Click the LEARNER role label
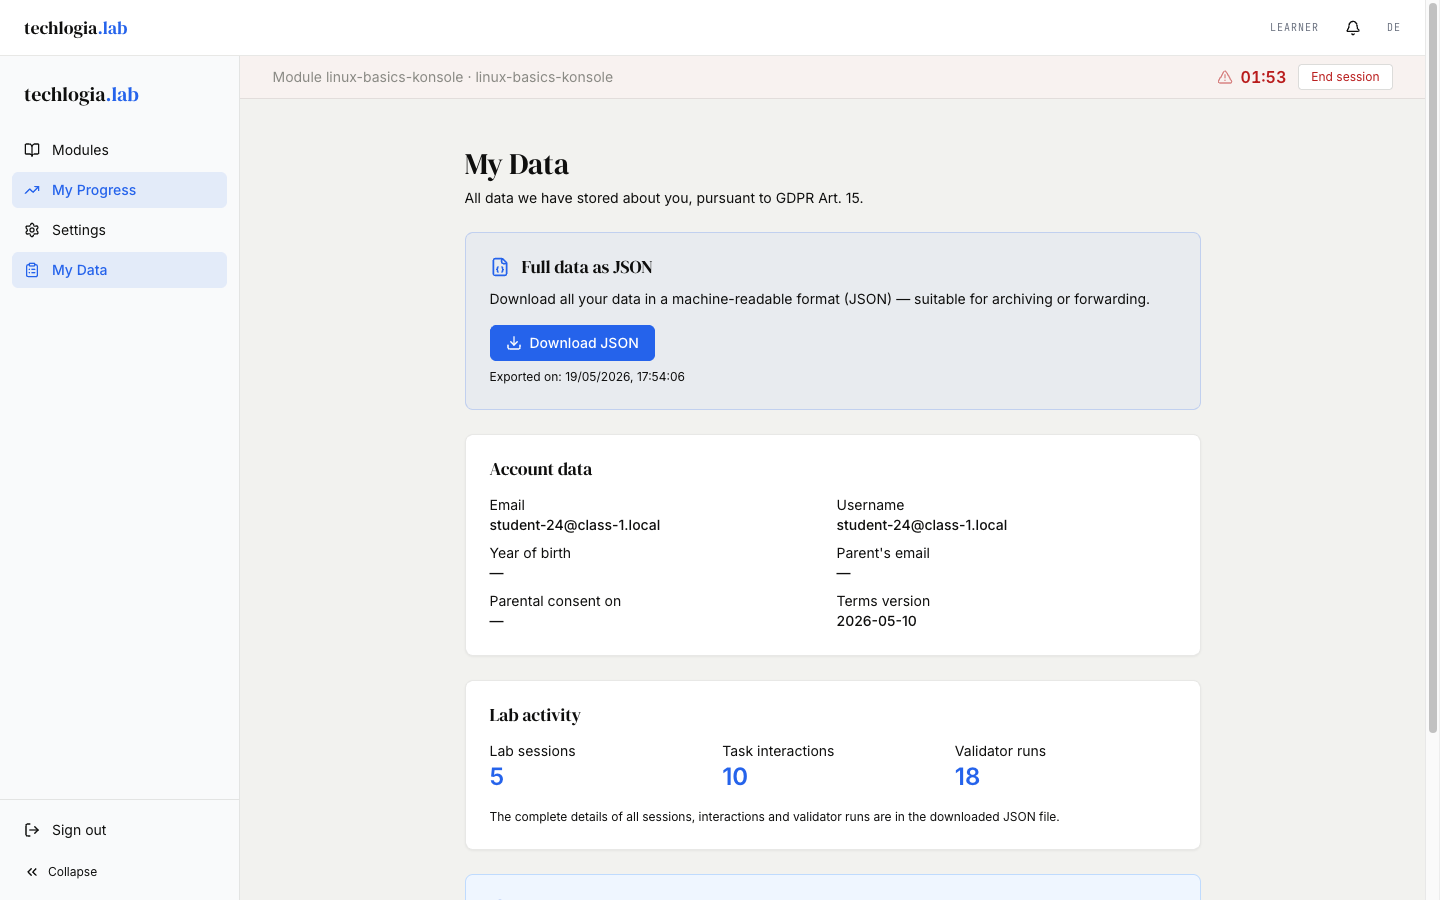Viewport: 1440px width, 900px height. point(1294,28)
